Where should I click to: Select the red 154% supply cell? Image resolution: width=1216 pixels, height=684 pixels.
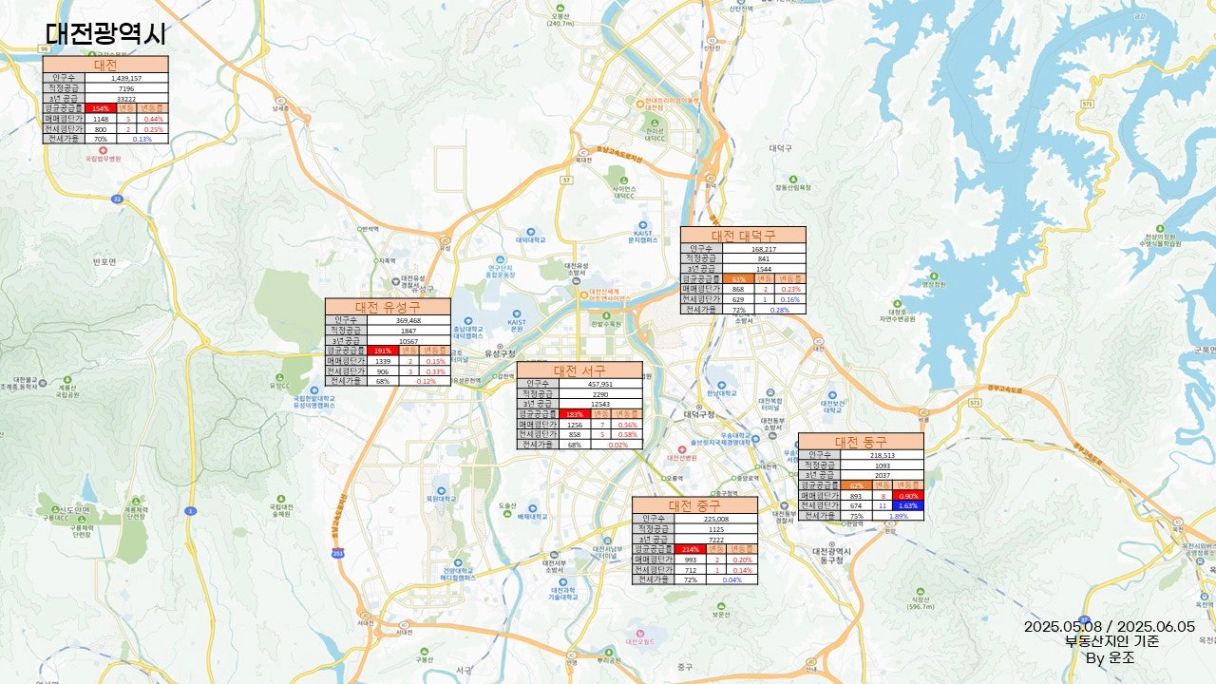pos(99,108)
